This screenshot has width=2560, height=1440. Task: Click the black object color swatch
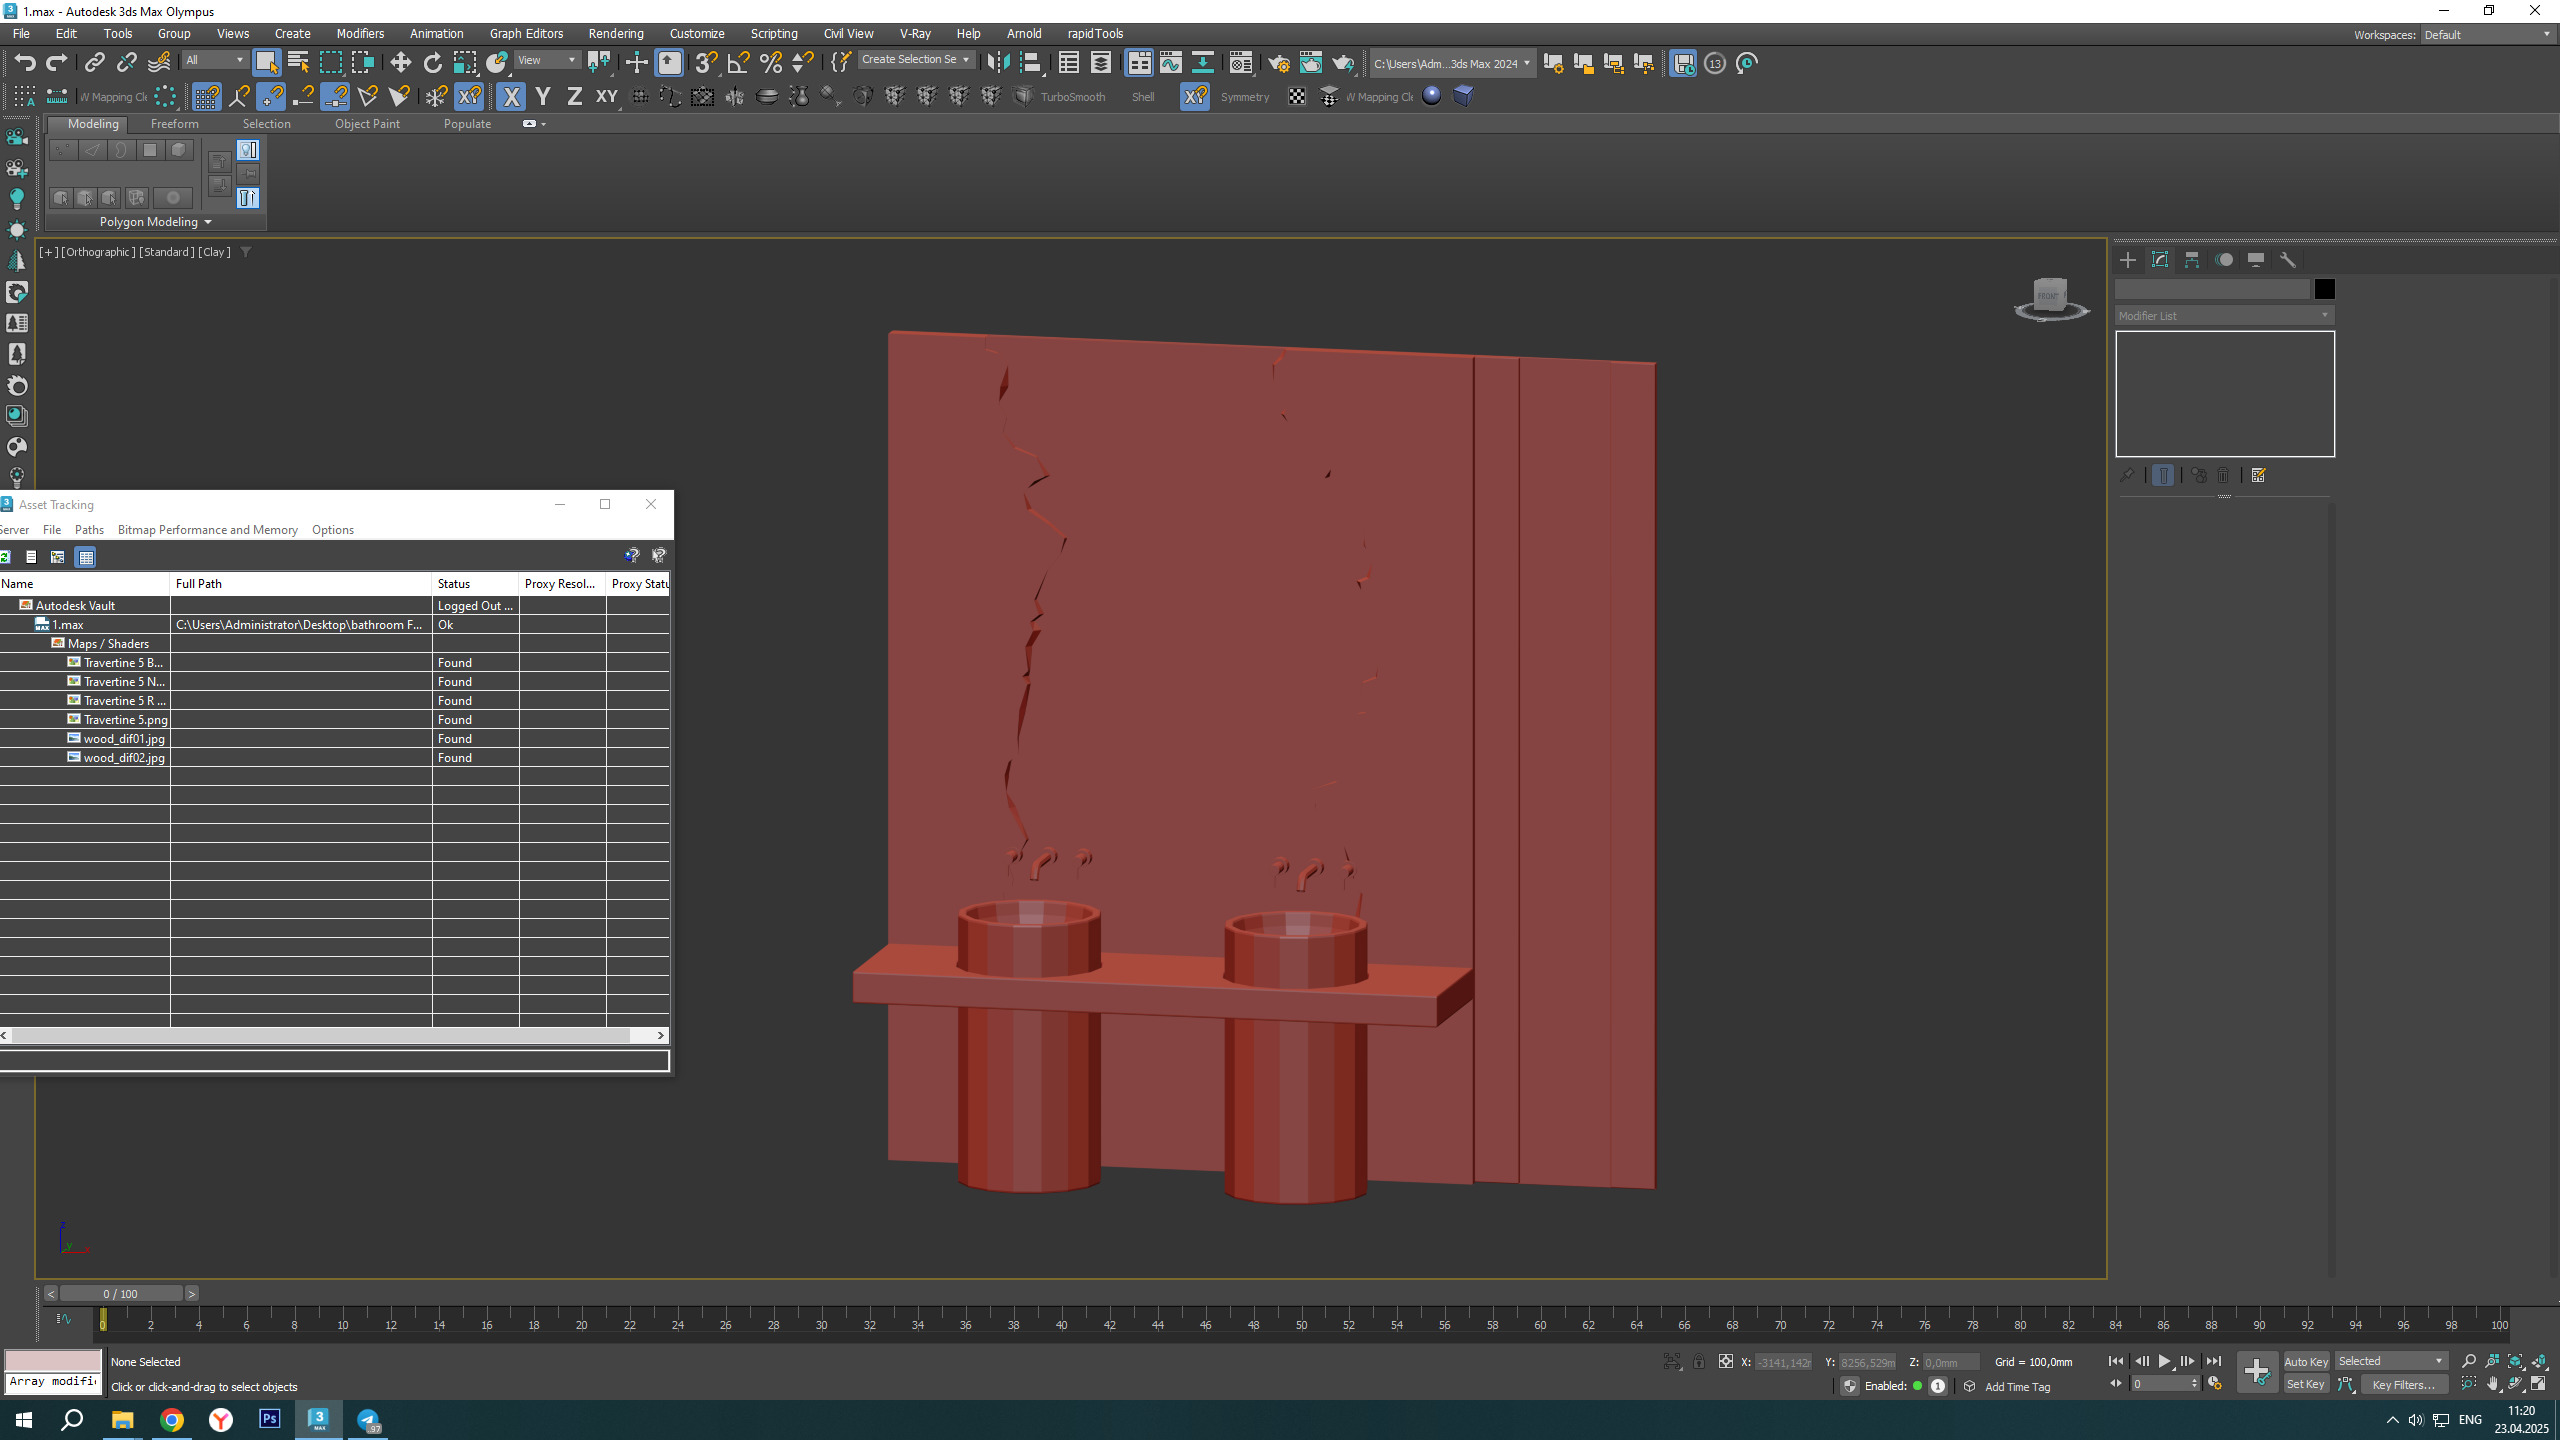[x=2324, y=289]
